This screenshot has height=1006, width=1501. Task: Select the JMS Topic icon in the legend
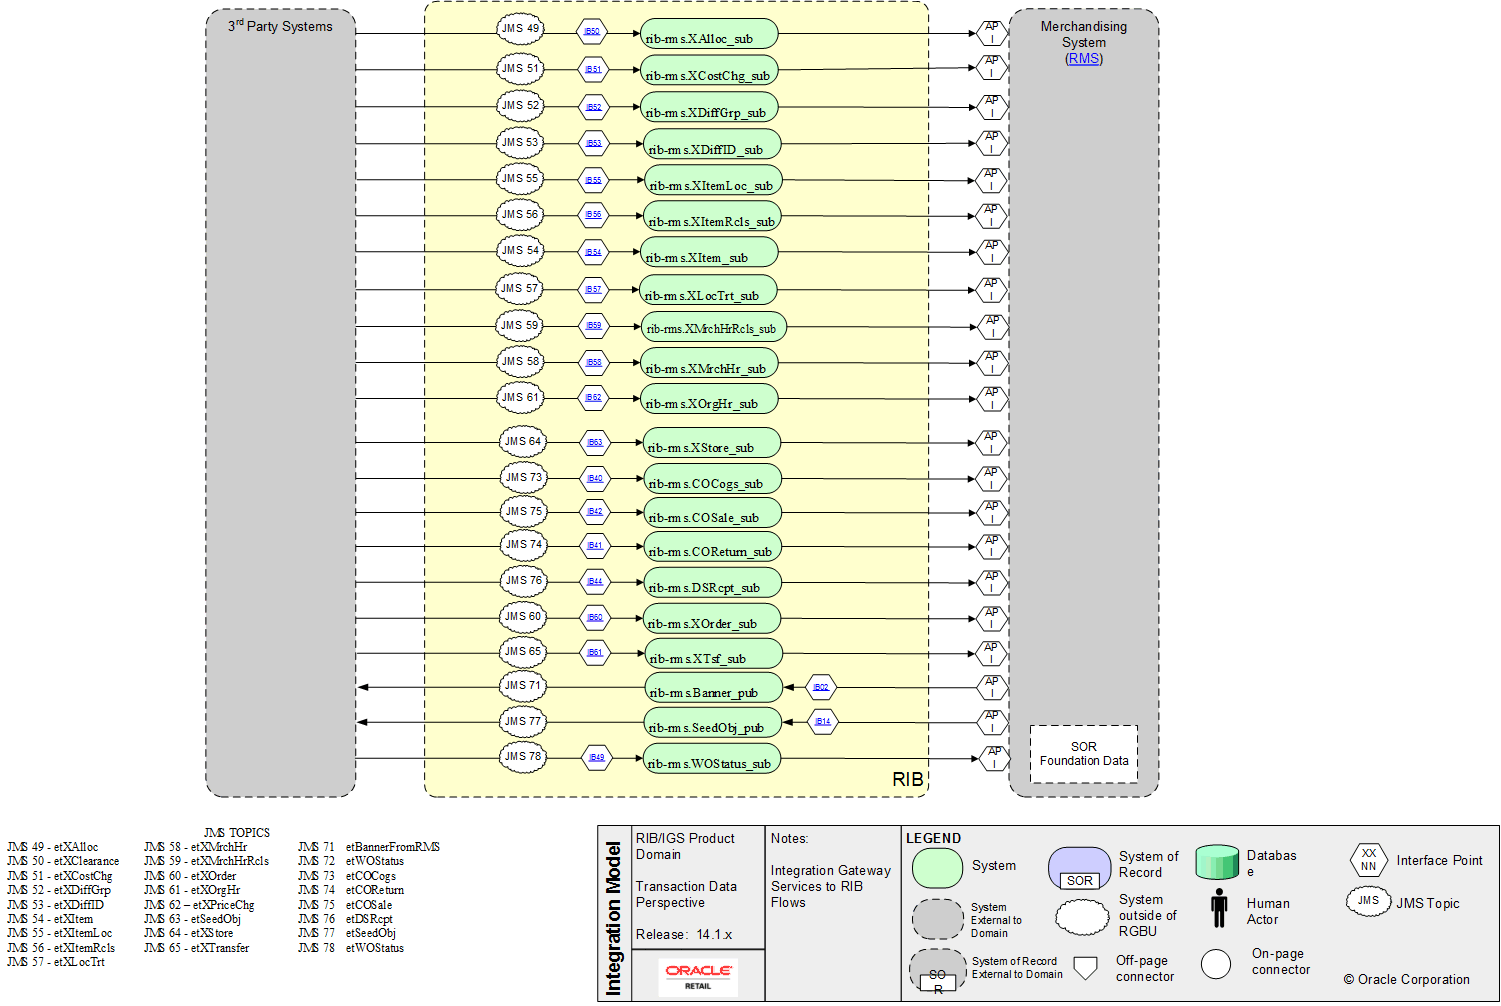1368,901
